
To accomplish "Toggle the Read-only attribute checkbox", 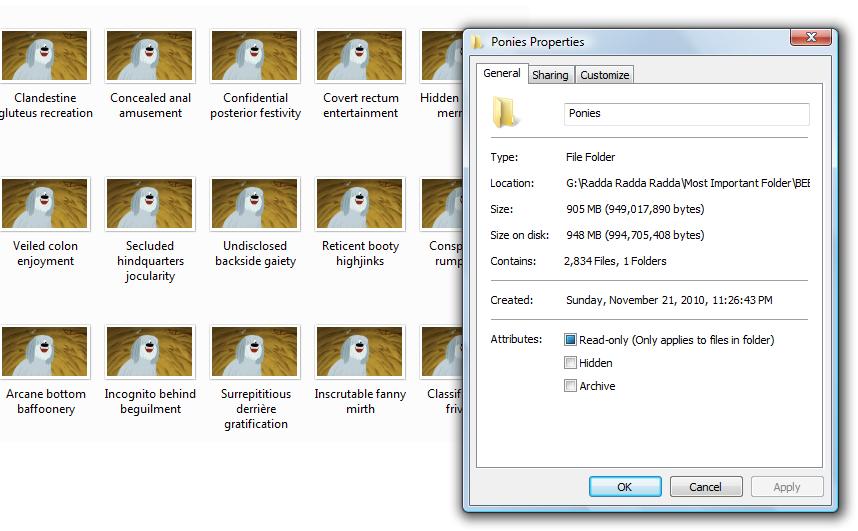I will pyautogui.click(x=571, y=340).
